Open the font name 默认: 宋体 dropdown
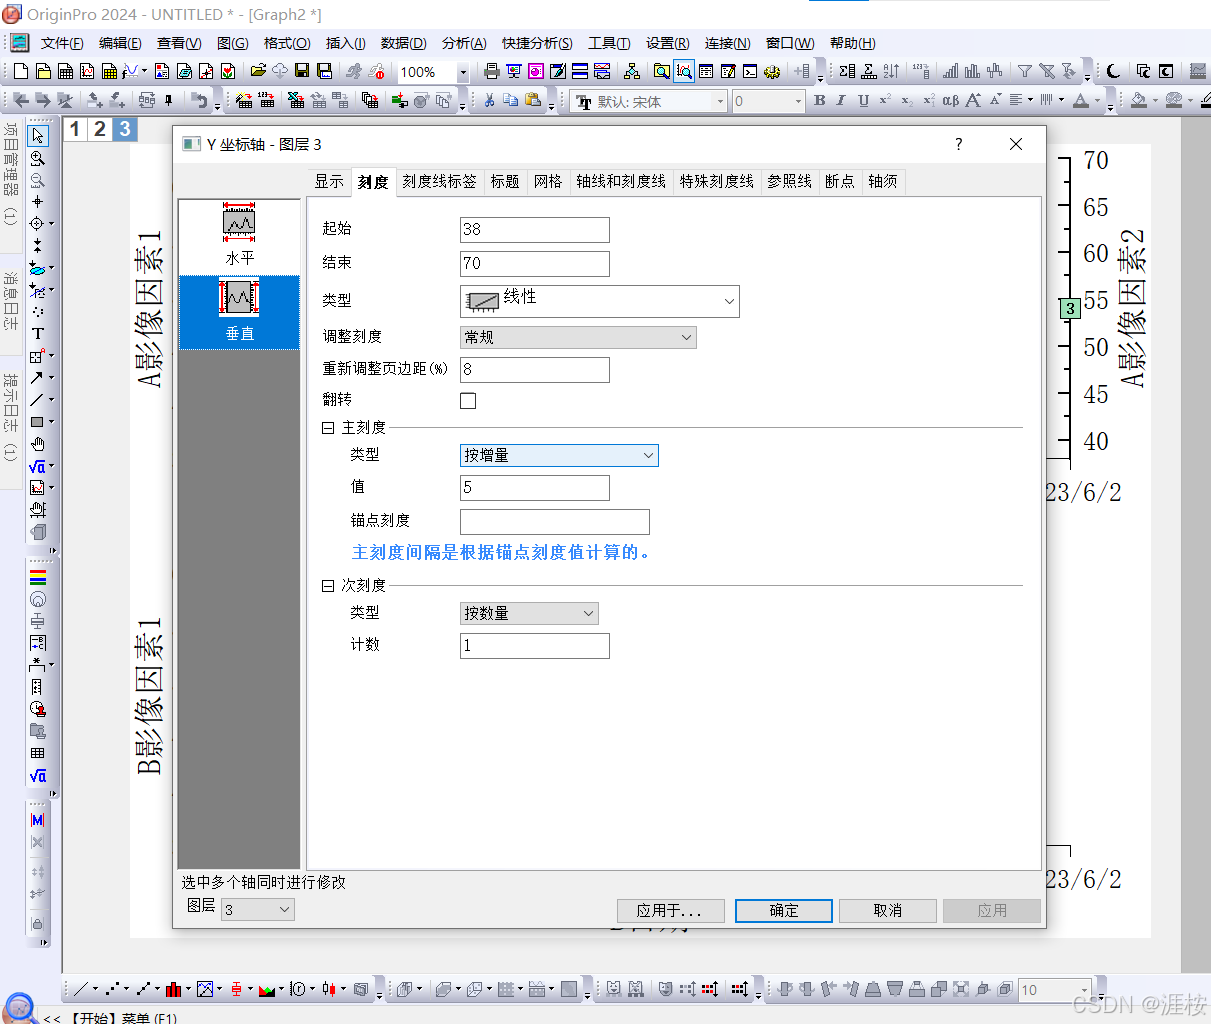Viewport: 1211px width, 1024px height. pyautogui.click(x=720, y=101)
